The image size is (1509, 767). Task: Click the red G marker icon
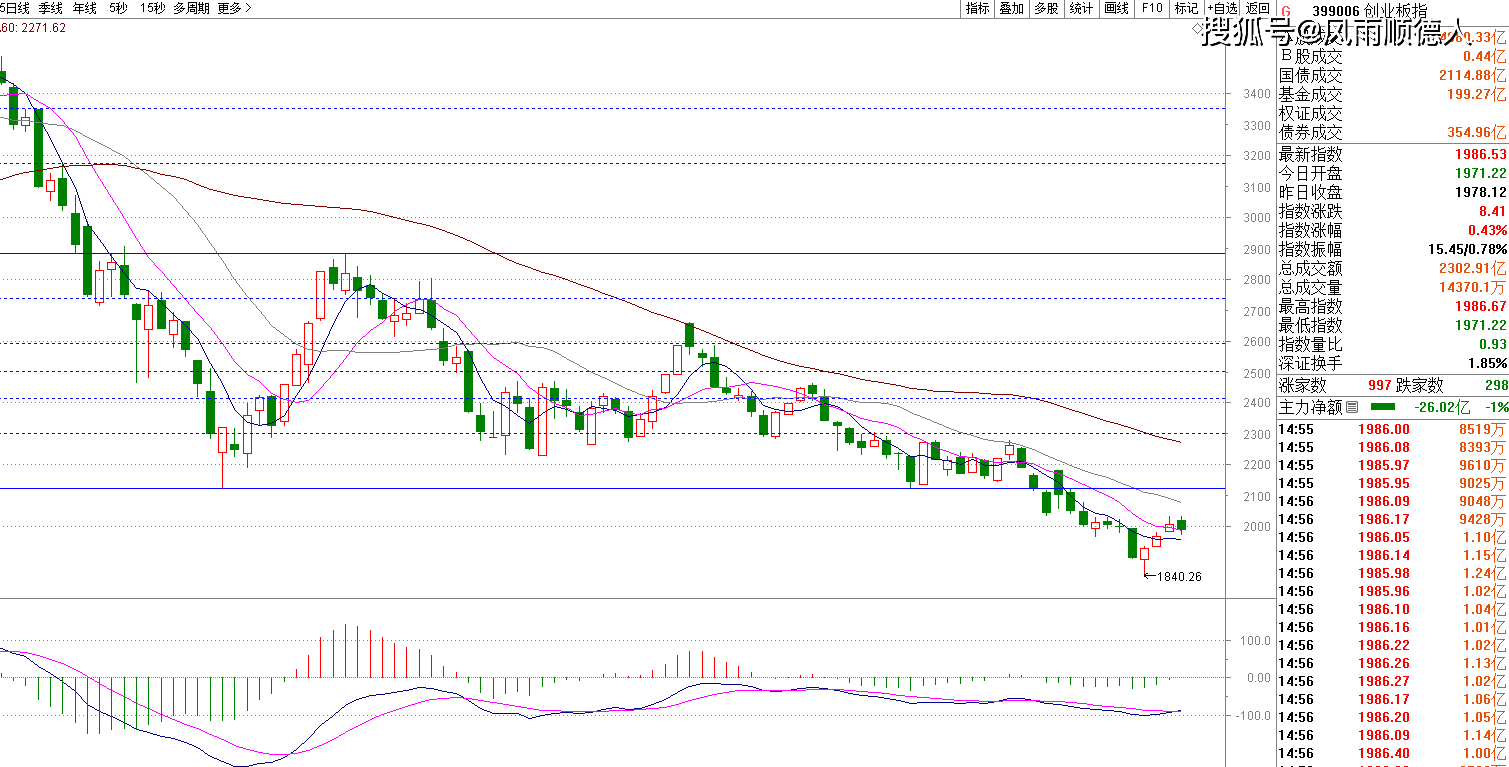1286,10
